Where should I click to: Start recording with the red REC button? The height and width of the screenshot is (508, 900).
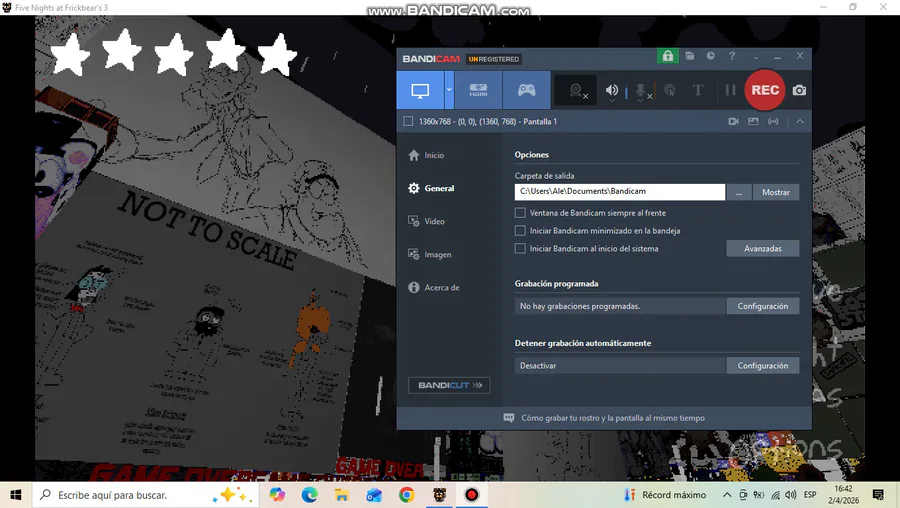(765, 90)
